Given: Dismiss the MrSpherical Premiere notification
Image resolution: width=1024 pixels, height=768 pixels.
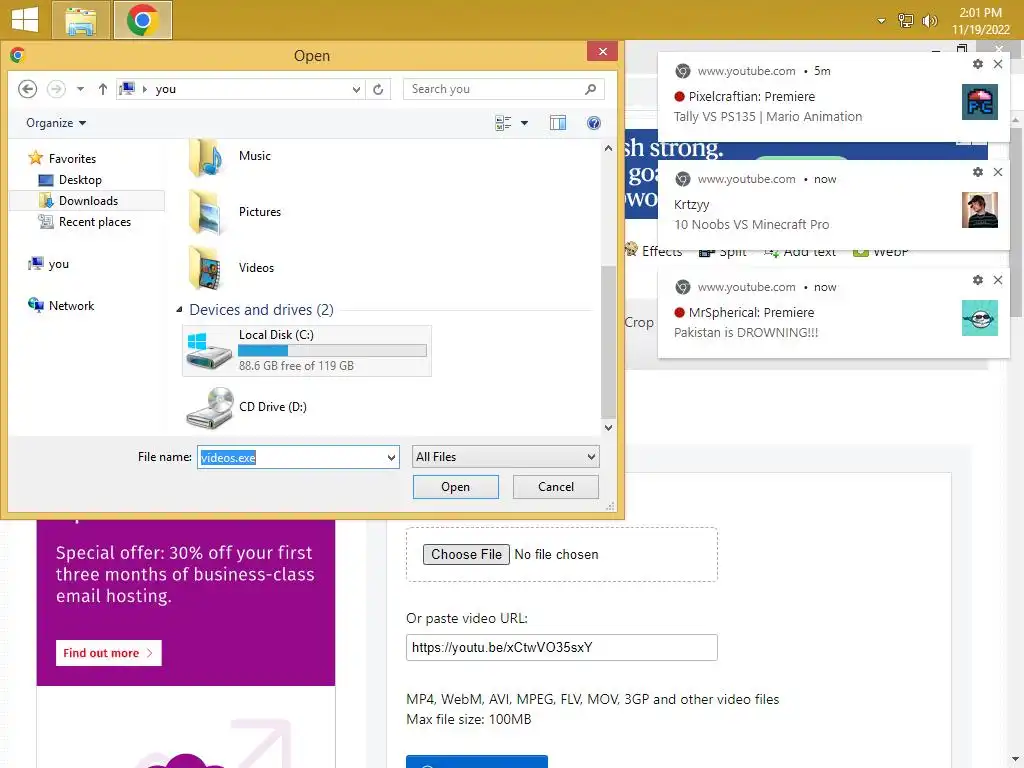Looking at the screenshot, I should click(998, 280).
